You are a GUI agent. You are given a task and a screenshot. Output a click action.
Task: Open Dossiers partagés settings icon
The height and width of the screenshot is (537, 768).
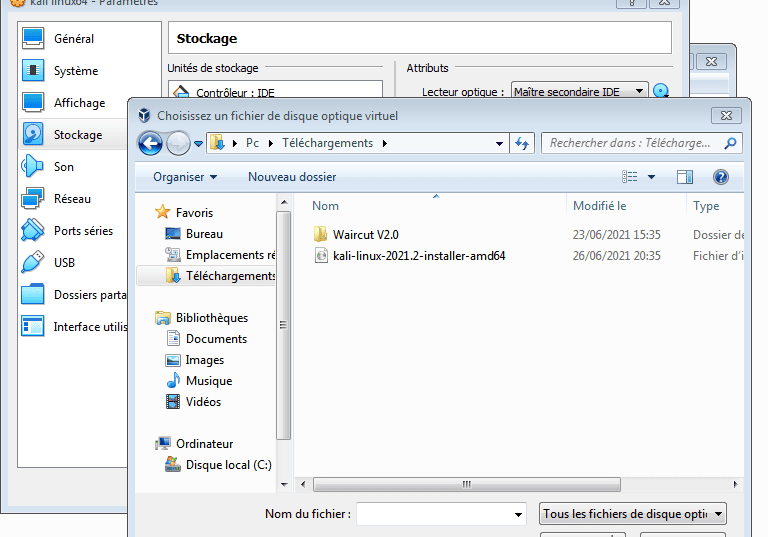point(33,294)
